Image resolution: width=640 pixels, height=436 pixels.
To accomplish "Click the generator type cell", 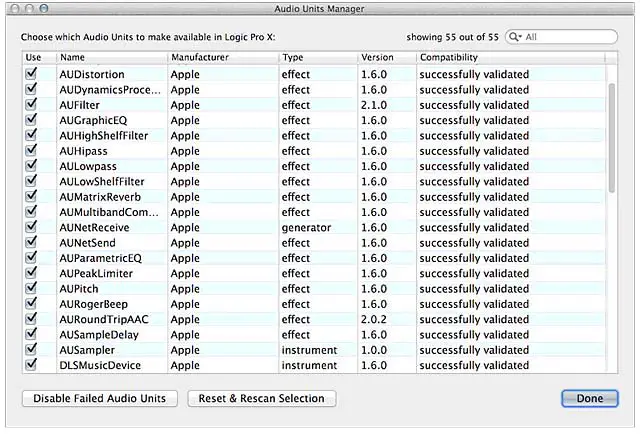I will click(306, 228).
